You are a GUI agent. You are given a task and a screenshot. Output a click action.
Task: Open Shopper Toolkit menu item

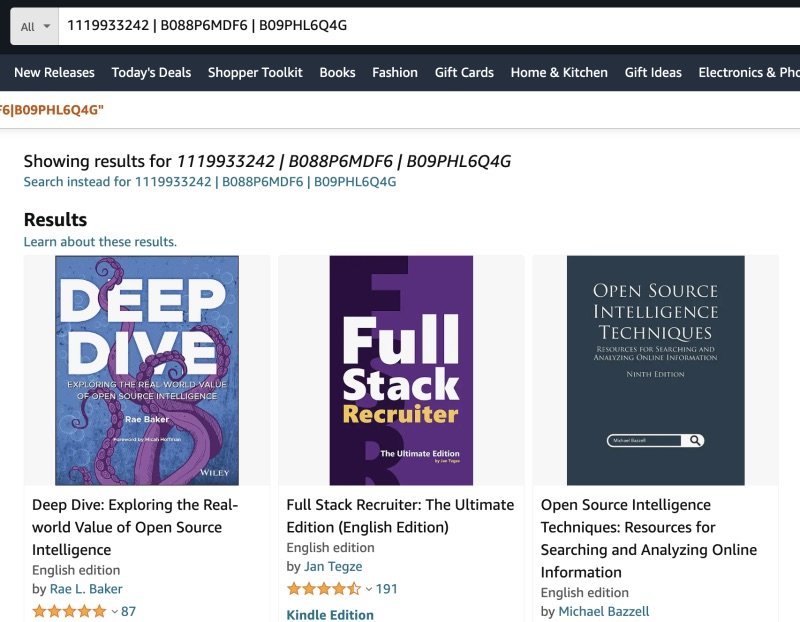pos(255,72)
